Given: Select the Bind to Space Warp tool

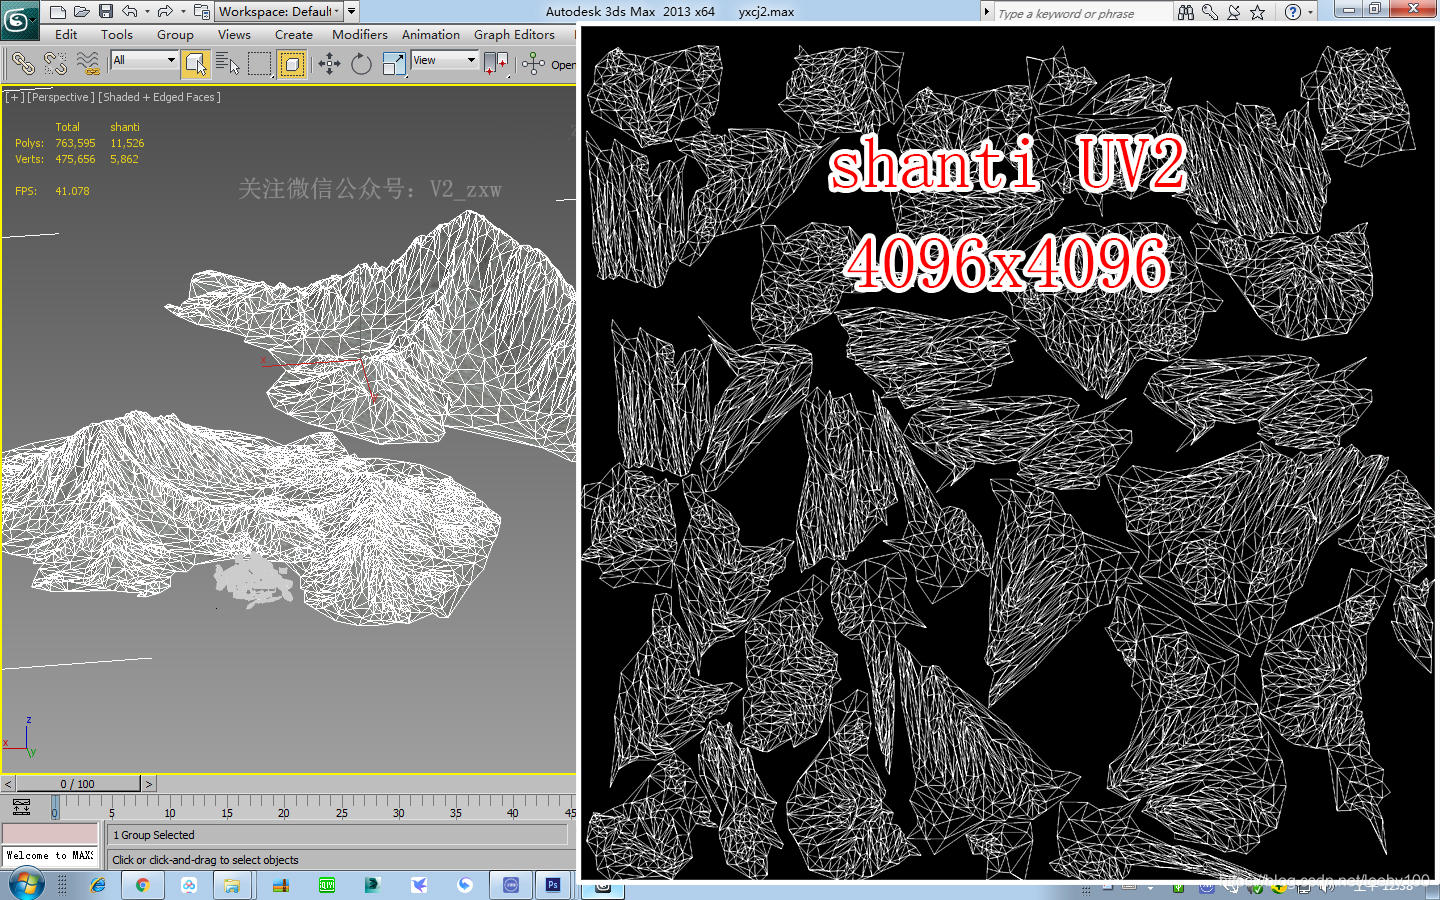Looking at the screenshot, I should point(88,64).
